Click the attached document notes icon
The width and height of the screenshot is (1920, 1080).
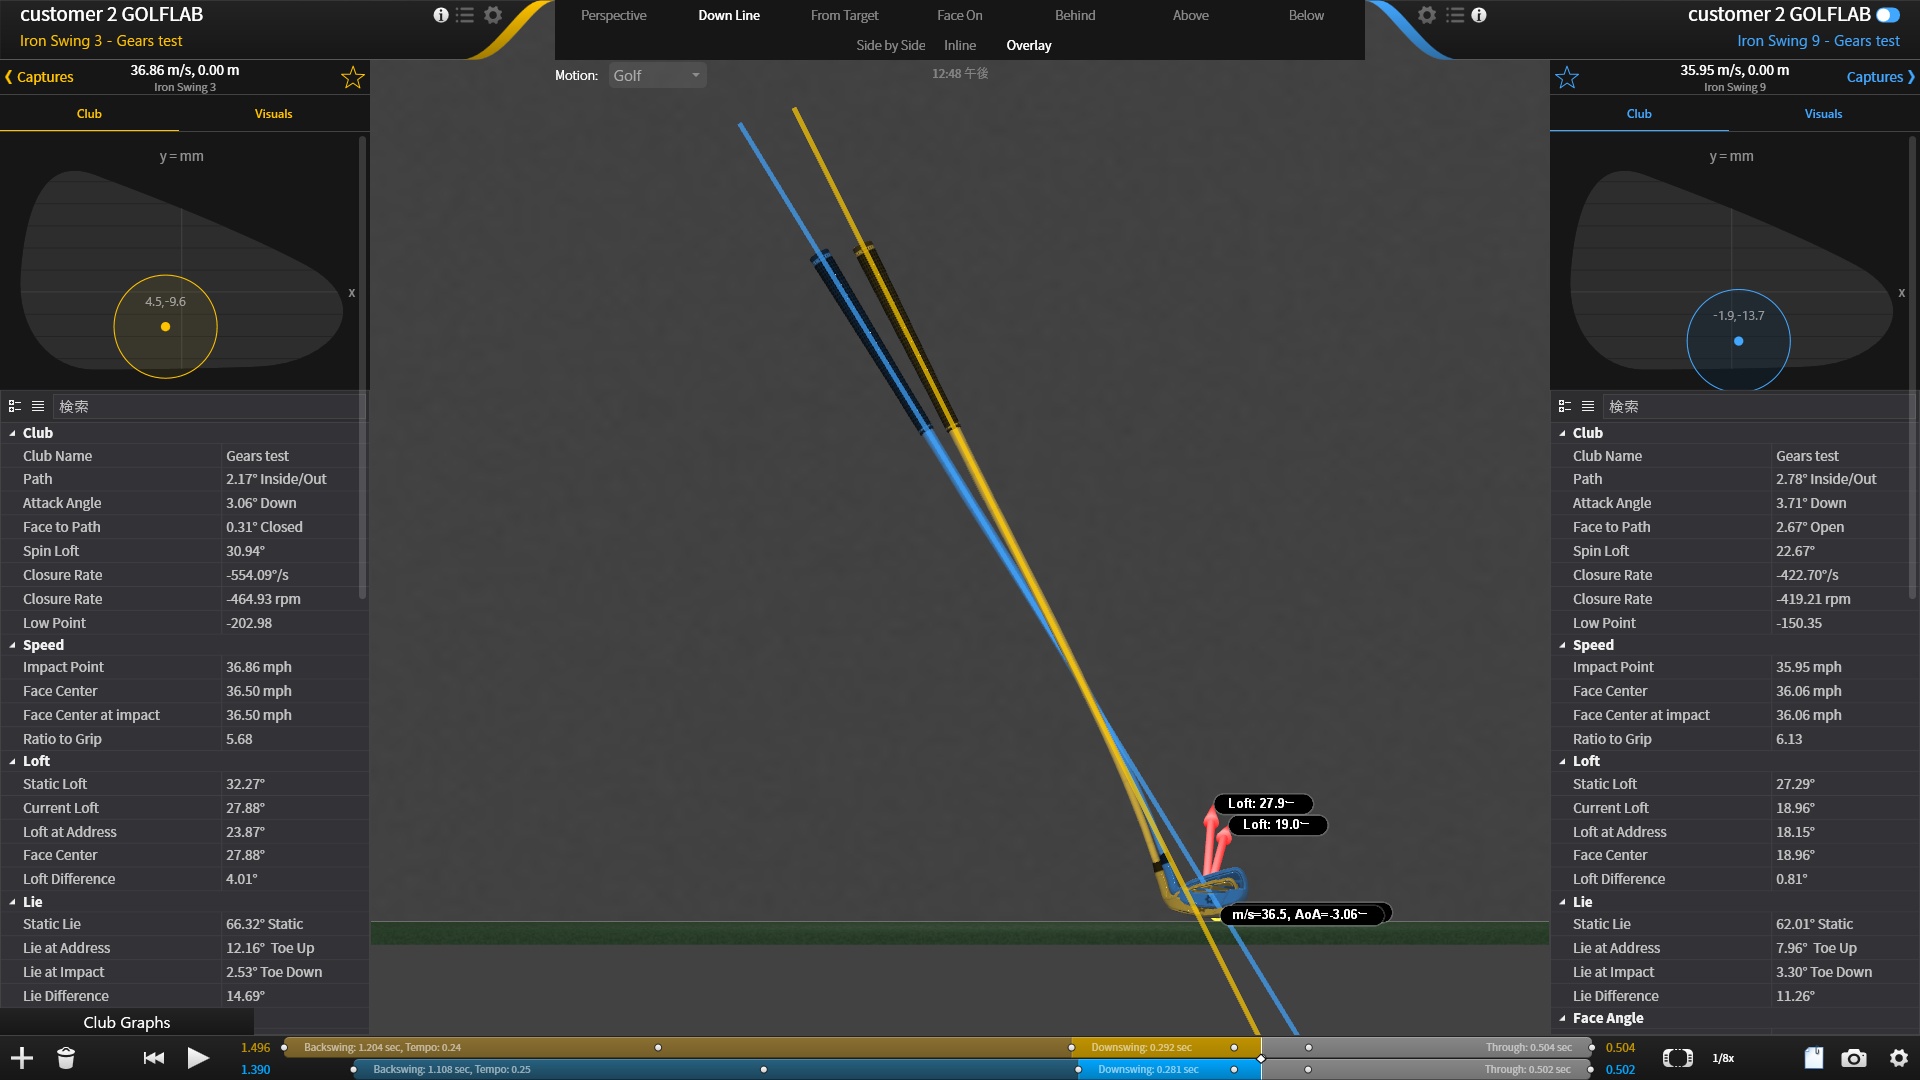point(1813,1058)
